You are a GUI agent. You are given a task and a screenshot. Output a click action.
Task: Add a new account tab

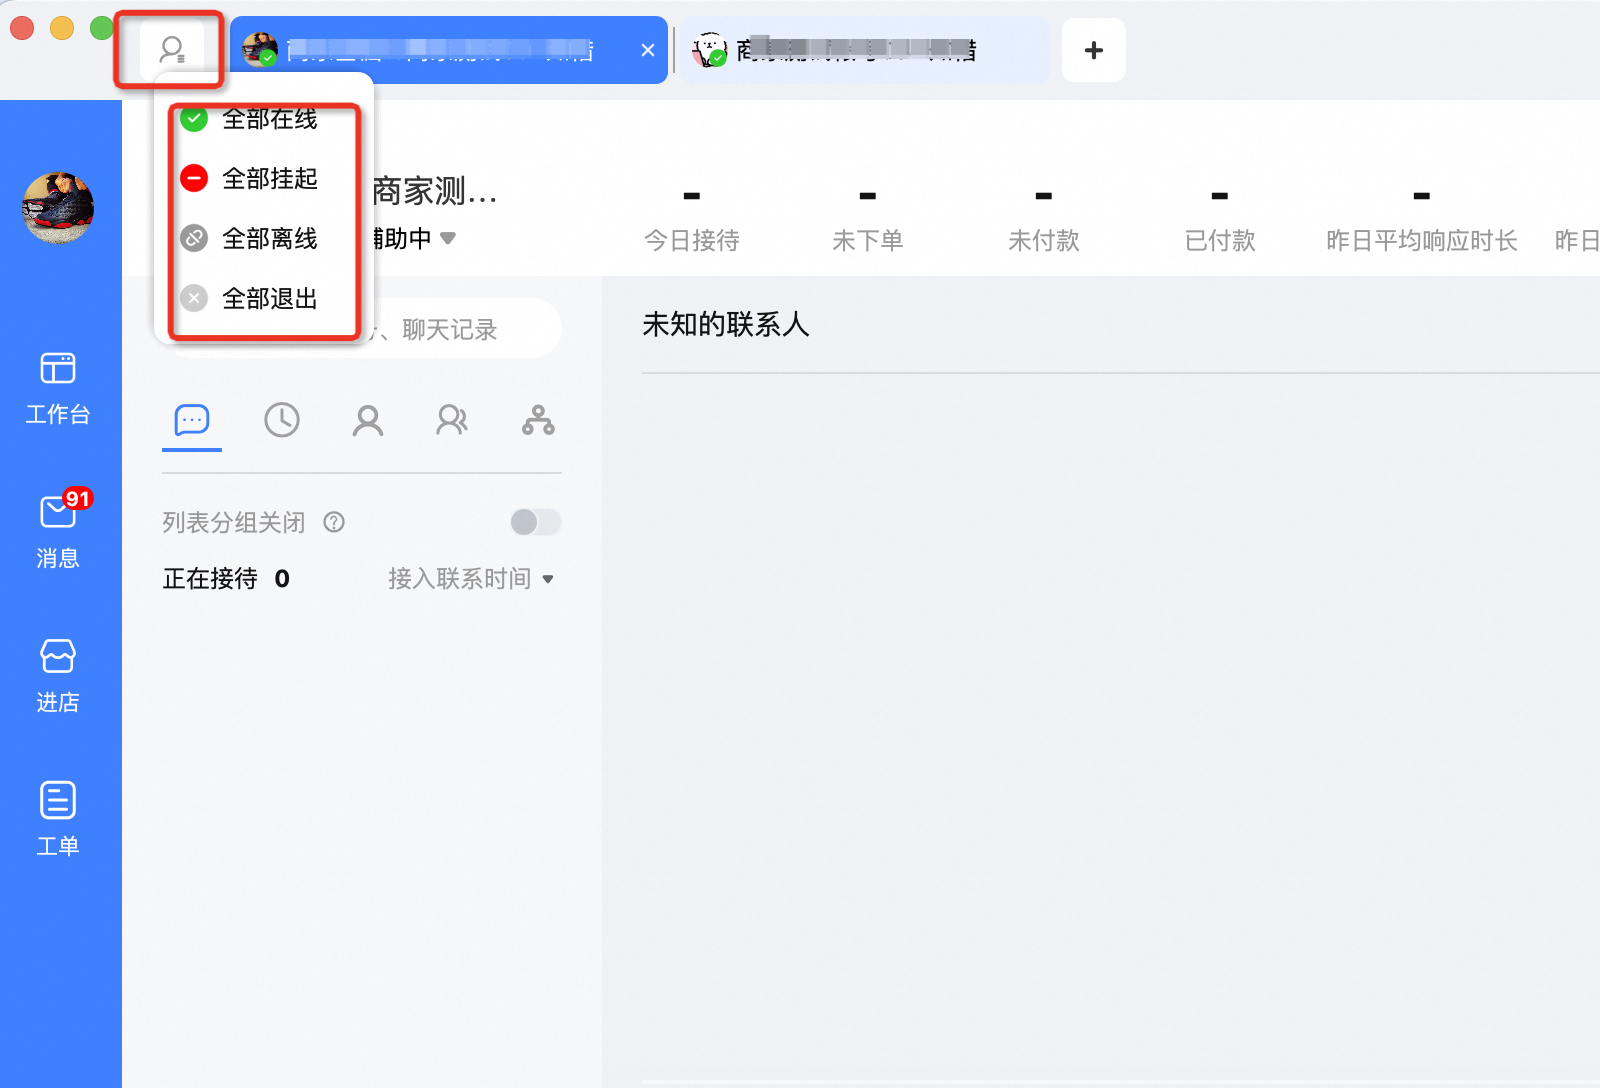[x=1094, y=50]
